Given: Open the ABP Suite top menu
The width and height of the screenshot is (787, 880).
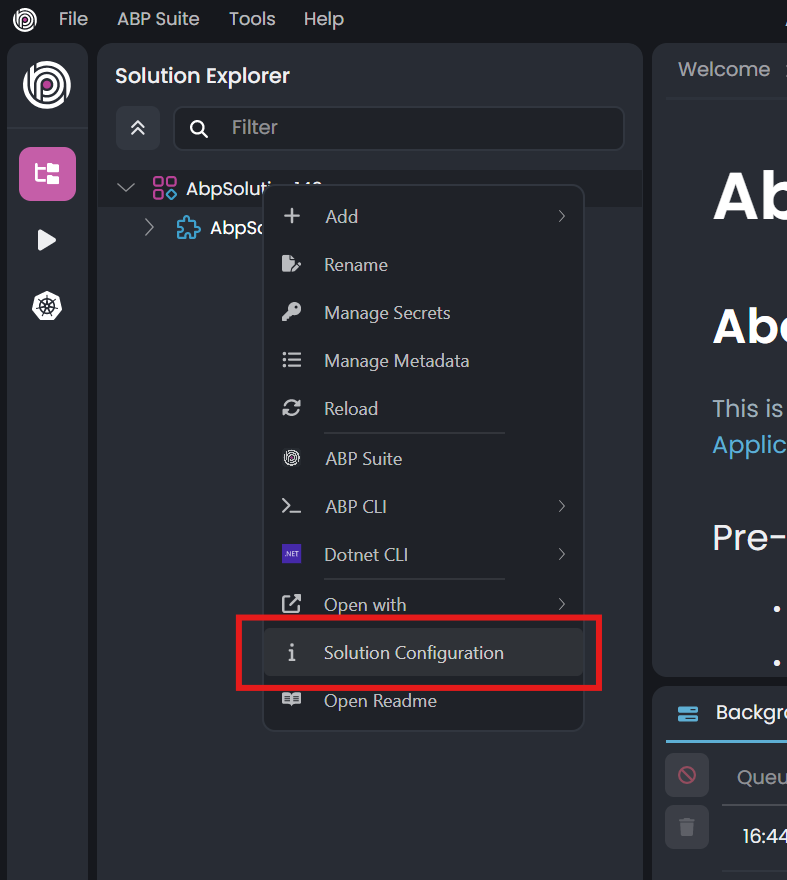Looking at the screenshot, I should coord(158,19).
